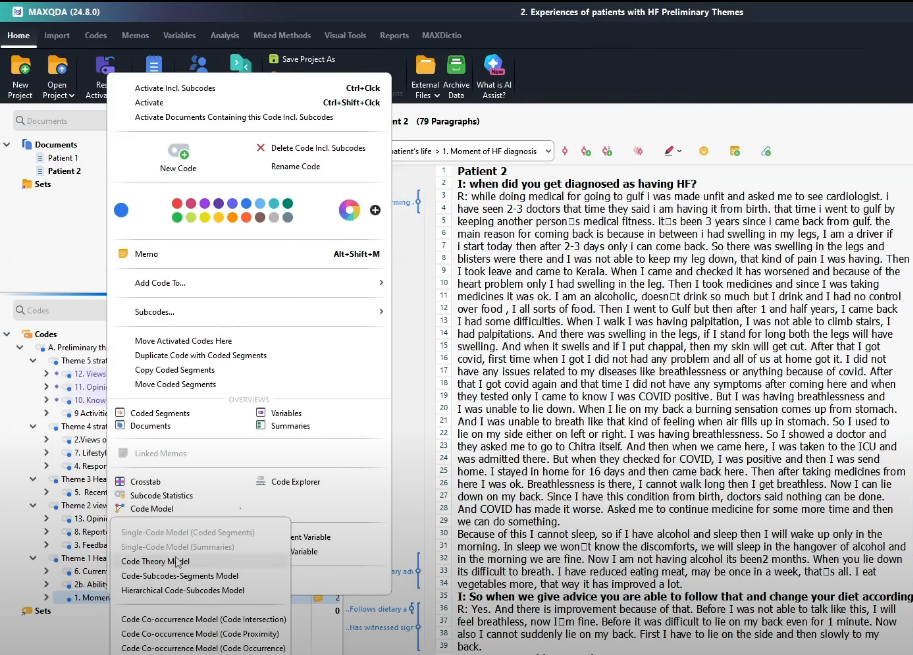Open the current code dropdown
The height and width of the screenshot is (655, 913).
547,151
